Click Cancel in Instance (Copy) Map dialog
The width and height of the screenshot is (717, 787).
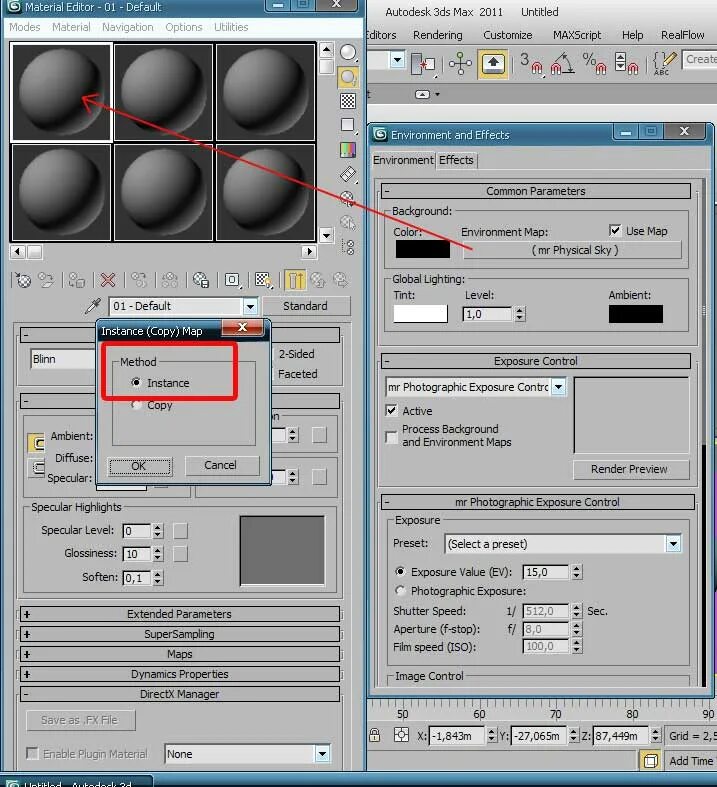222,465
